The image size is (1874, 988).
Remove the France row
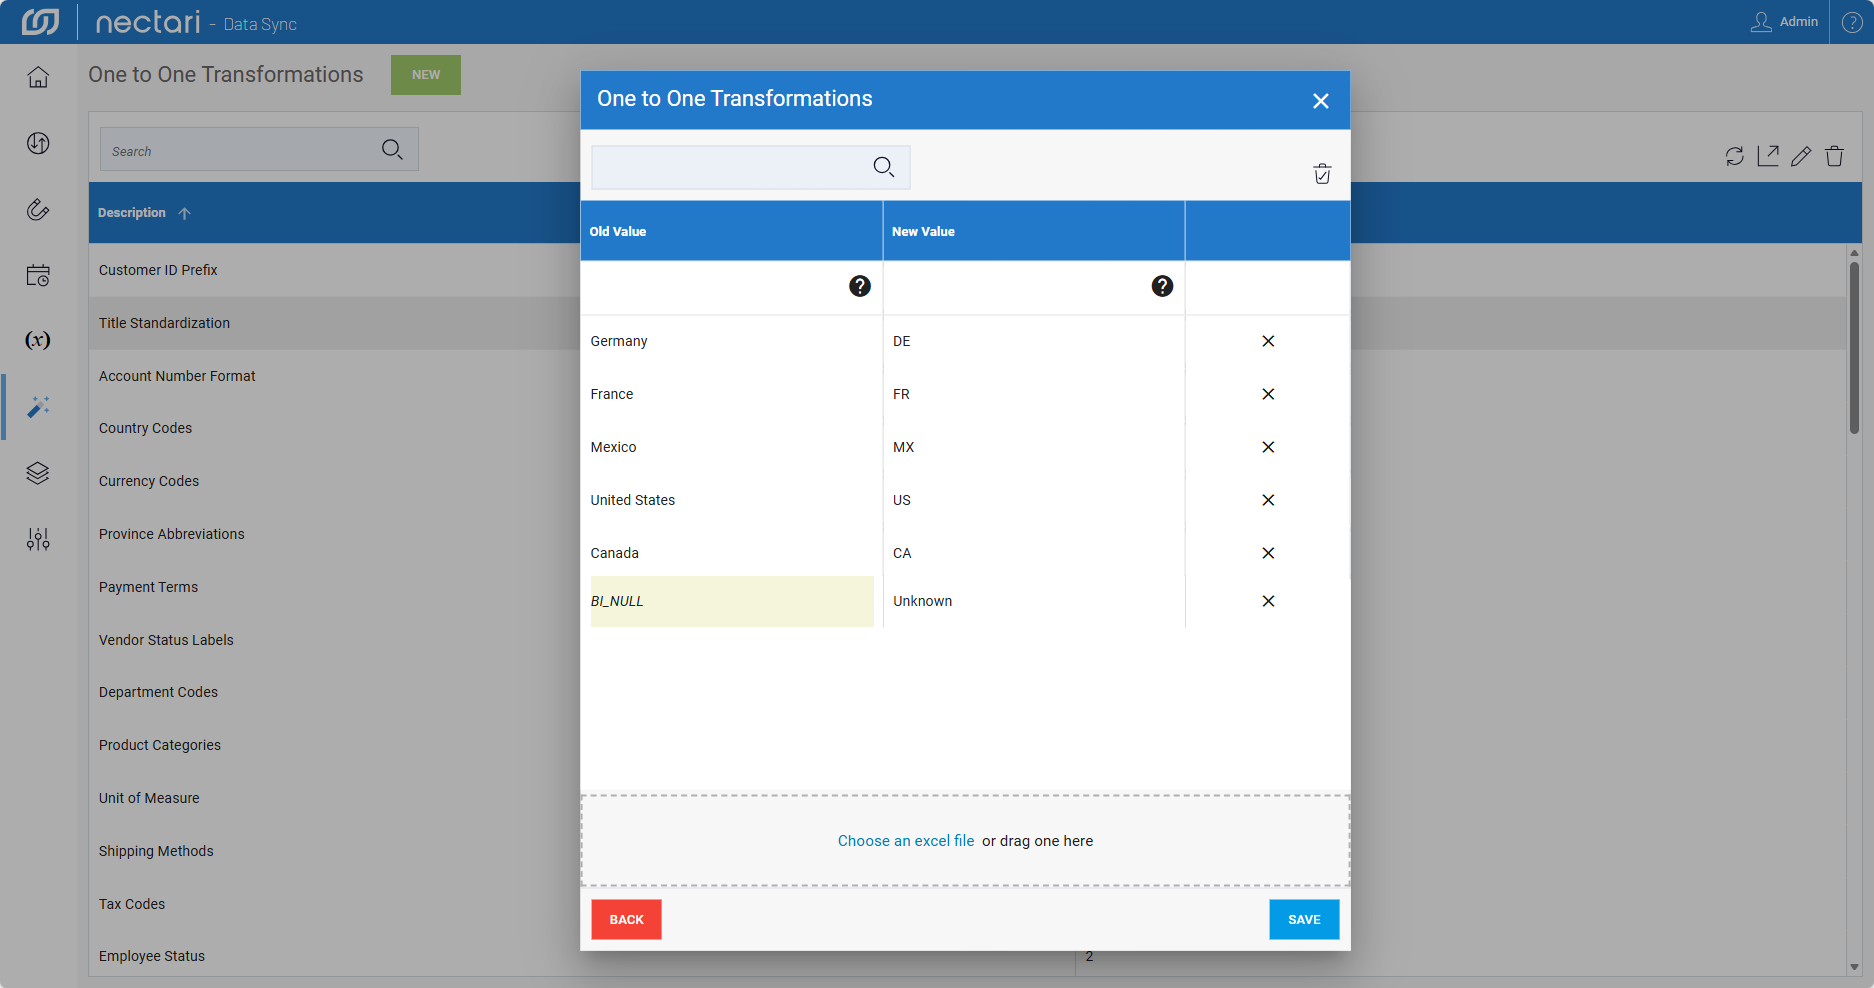[x=1268, y=394]
